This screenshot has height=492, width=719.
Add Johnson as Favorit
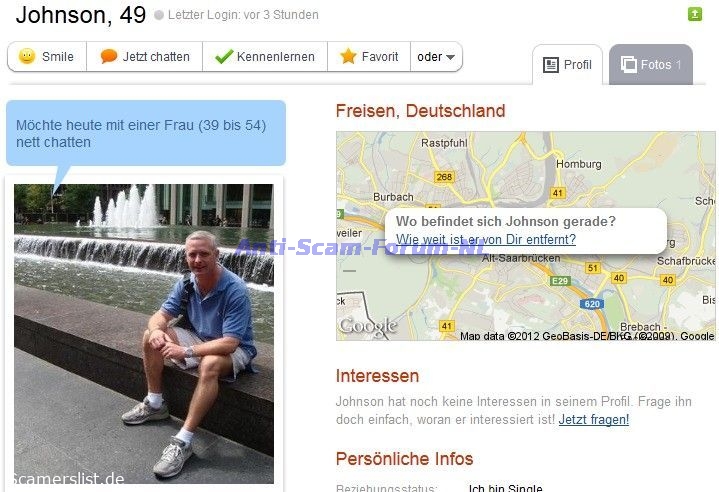(369, 56)
